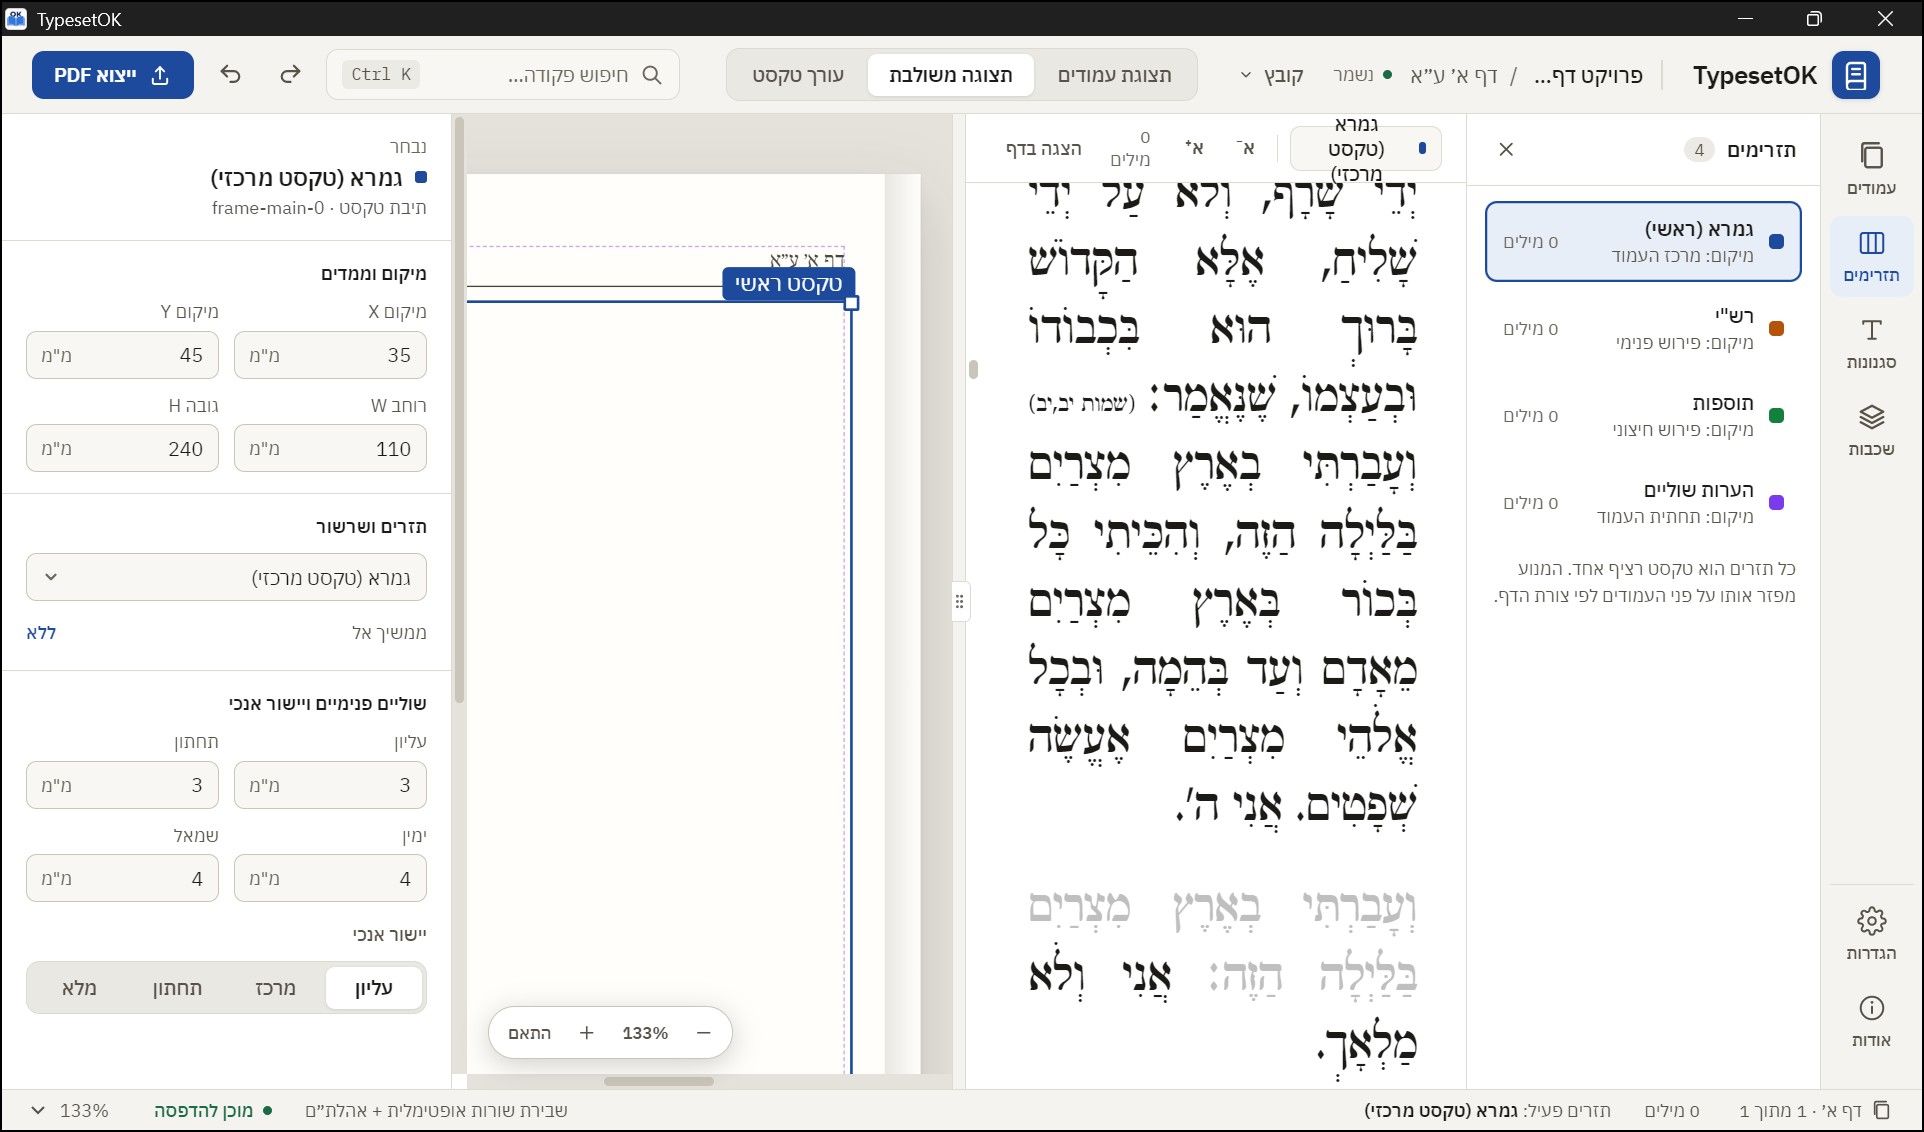Screen dimensions: 1924x1132
Task: Open the עמודים pages panel icon
Action: 1871,168
